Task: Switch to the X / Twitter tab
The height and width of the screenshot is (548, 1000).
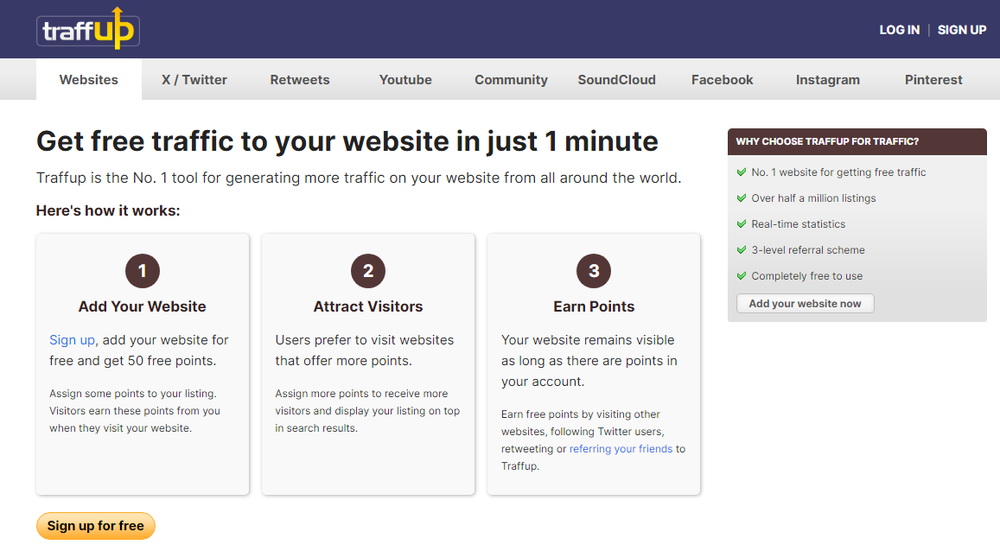Action: click(x=194, y=80)
